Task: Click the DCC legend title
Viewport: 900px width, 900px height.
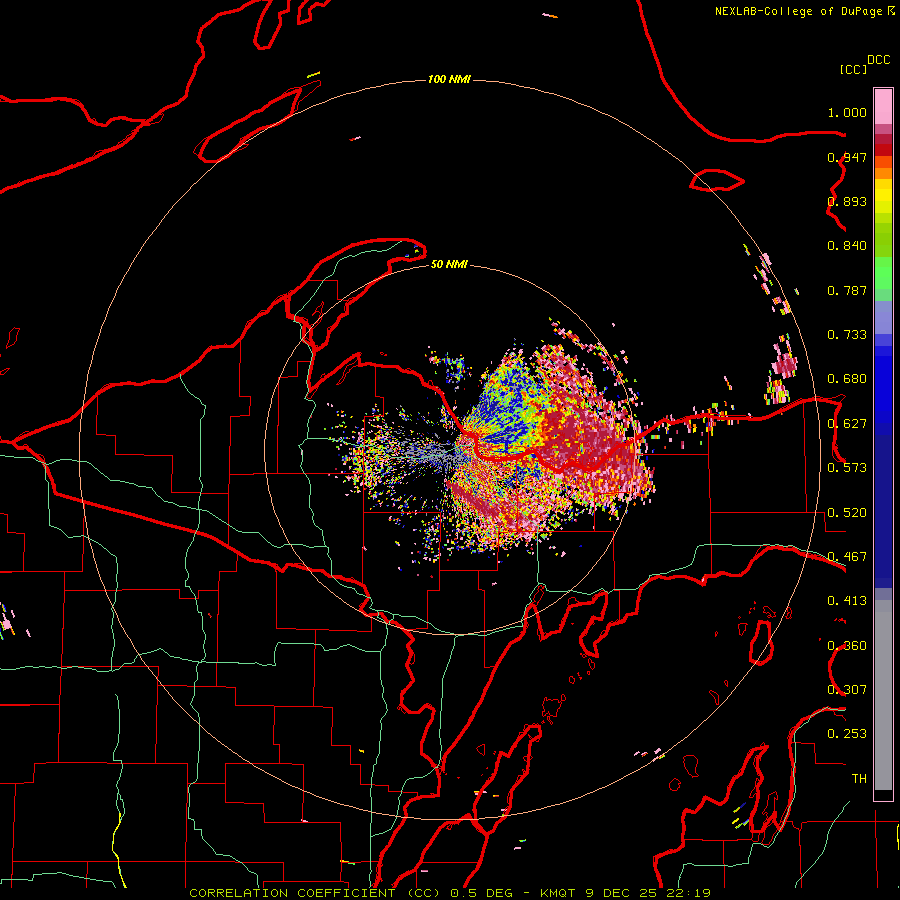Action: [x=878, y=60]
